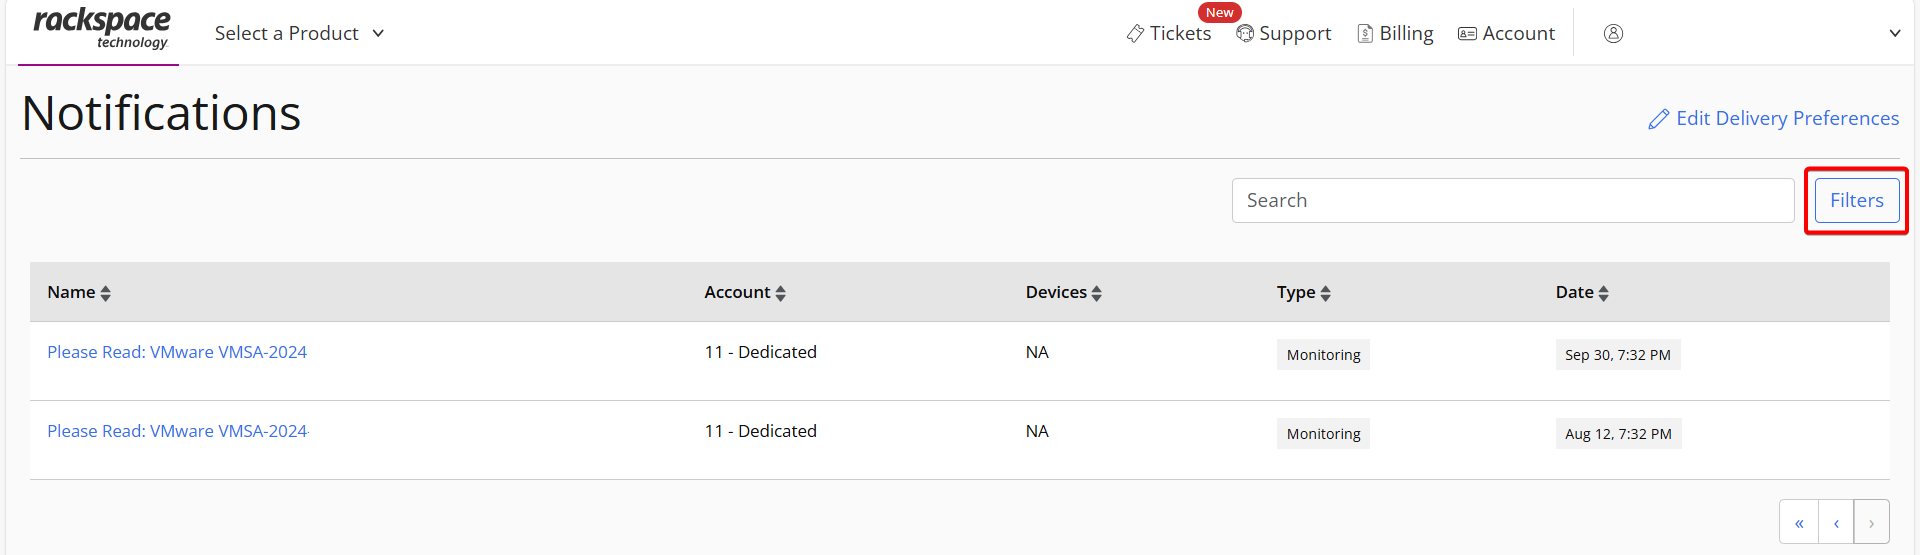Click the pencil icon for delivery preferences
This screenshot has width=1920, height=555.
tap(1658, 119)
